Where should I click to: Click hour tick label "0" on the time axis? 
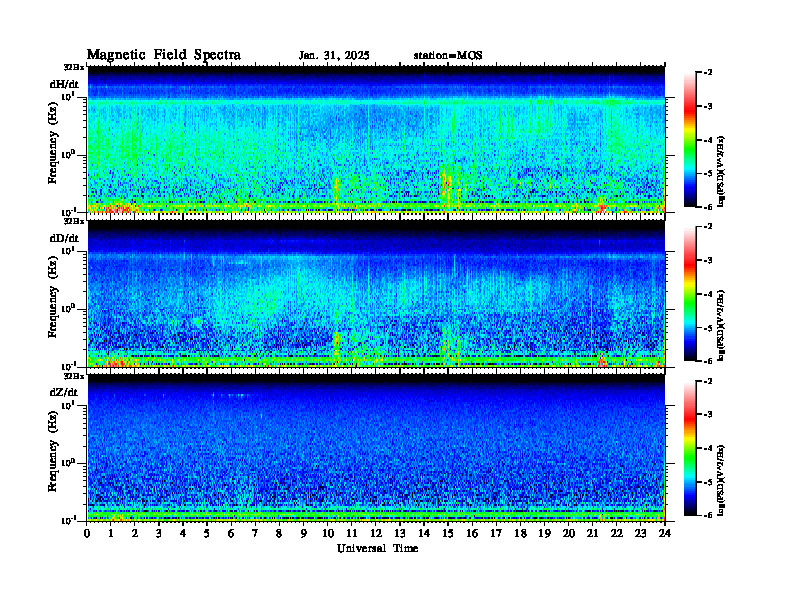point(87,534)
